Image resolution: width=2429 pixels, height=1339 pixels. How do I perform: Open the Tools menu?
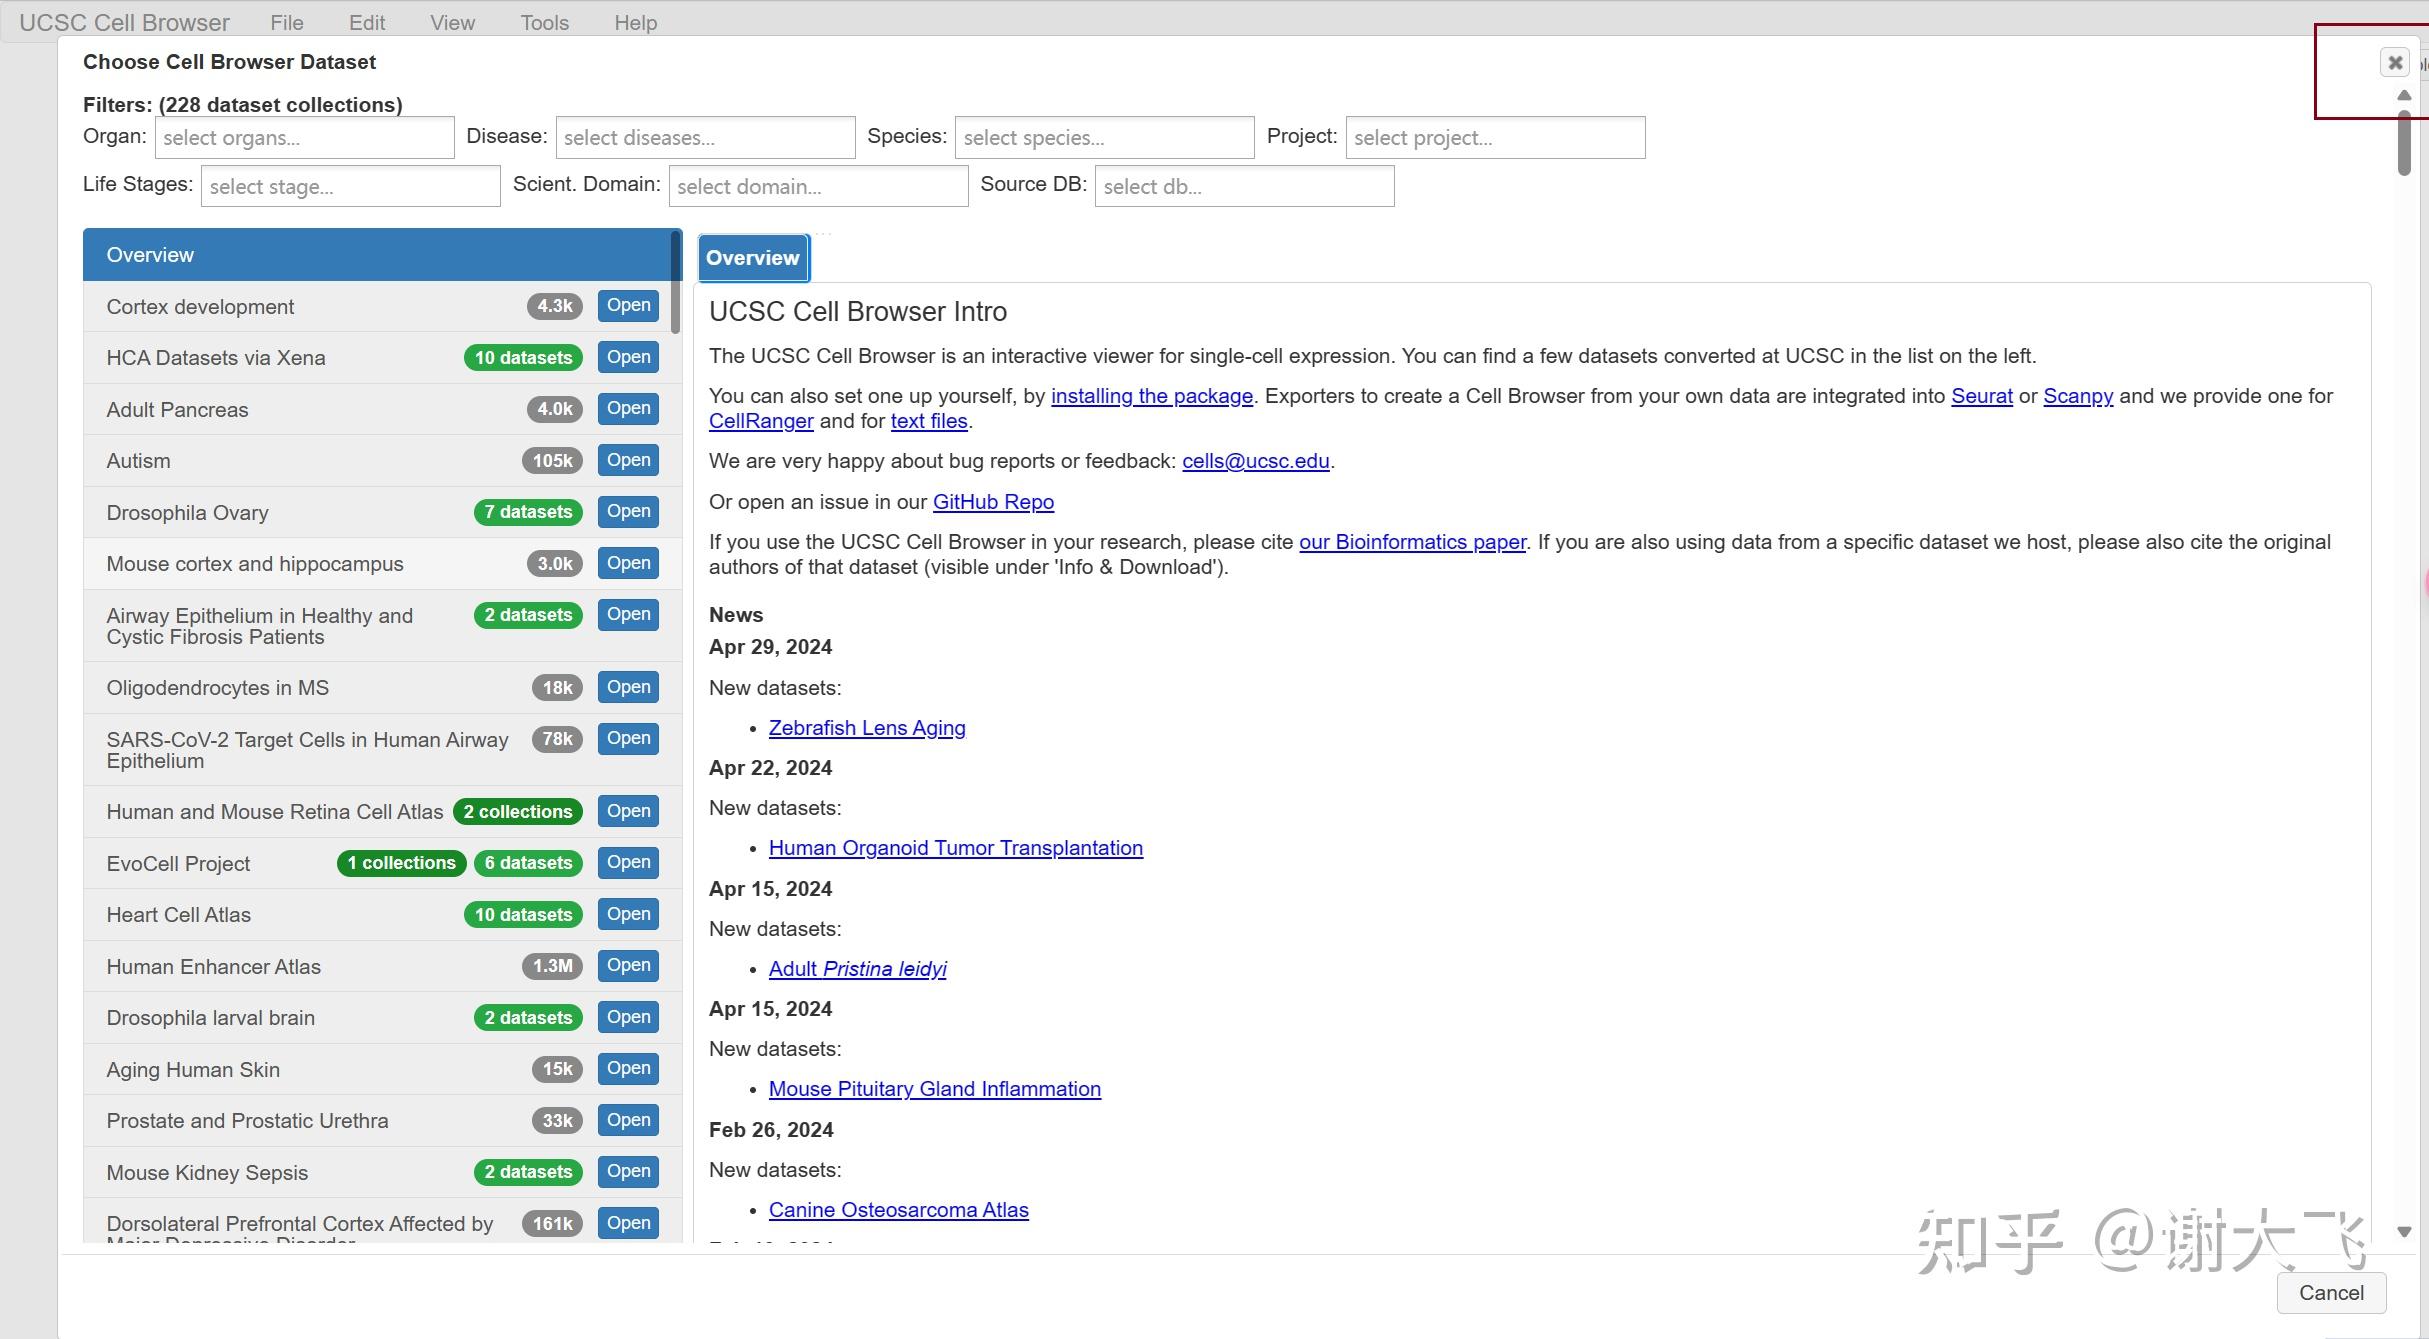click(544, 22)
